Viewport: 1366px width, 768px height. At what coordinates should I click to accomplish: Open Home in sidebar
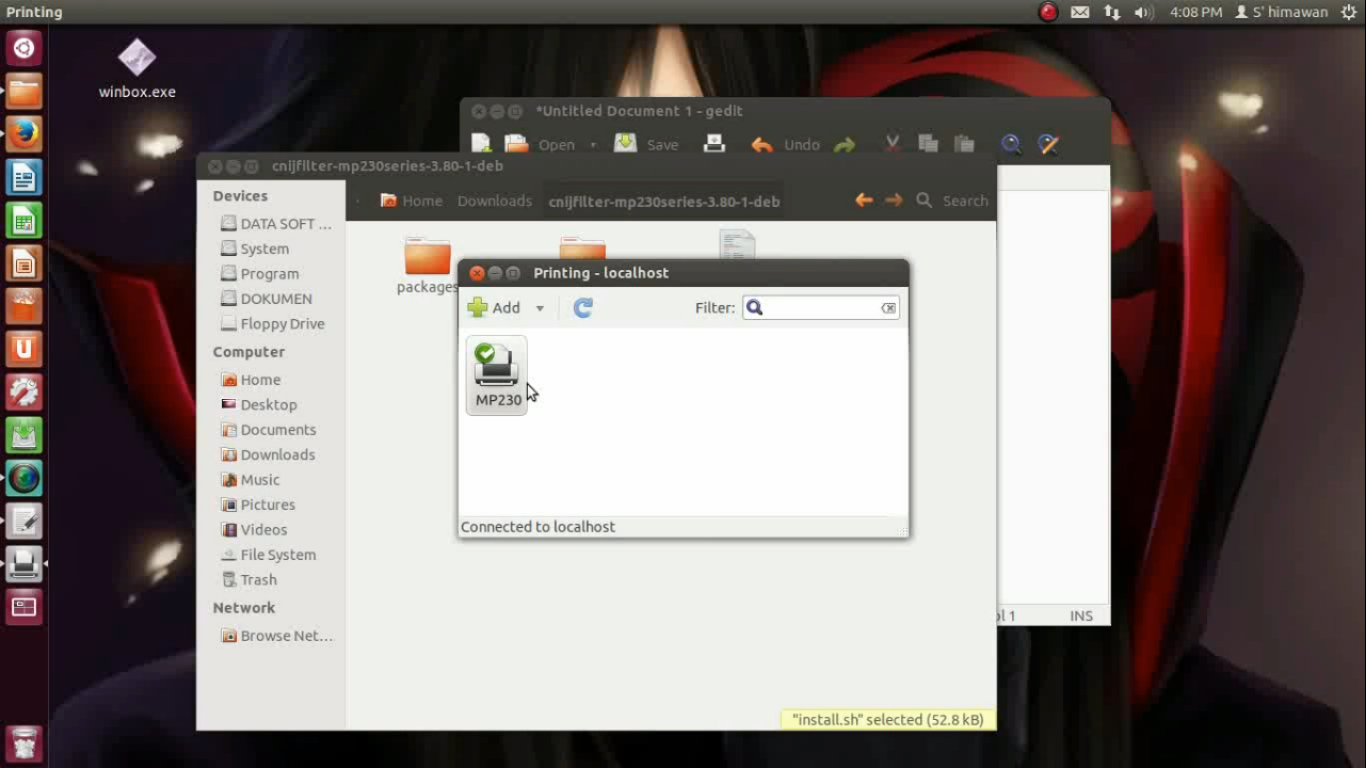point(251,380)
